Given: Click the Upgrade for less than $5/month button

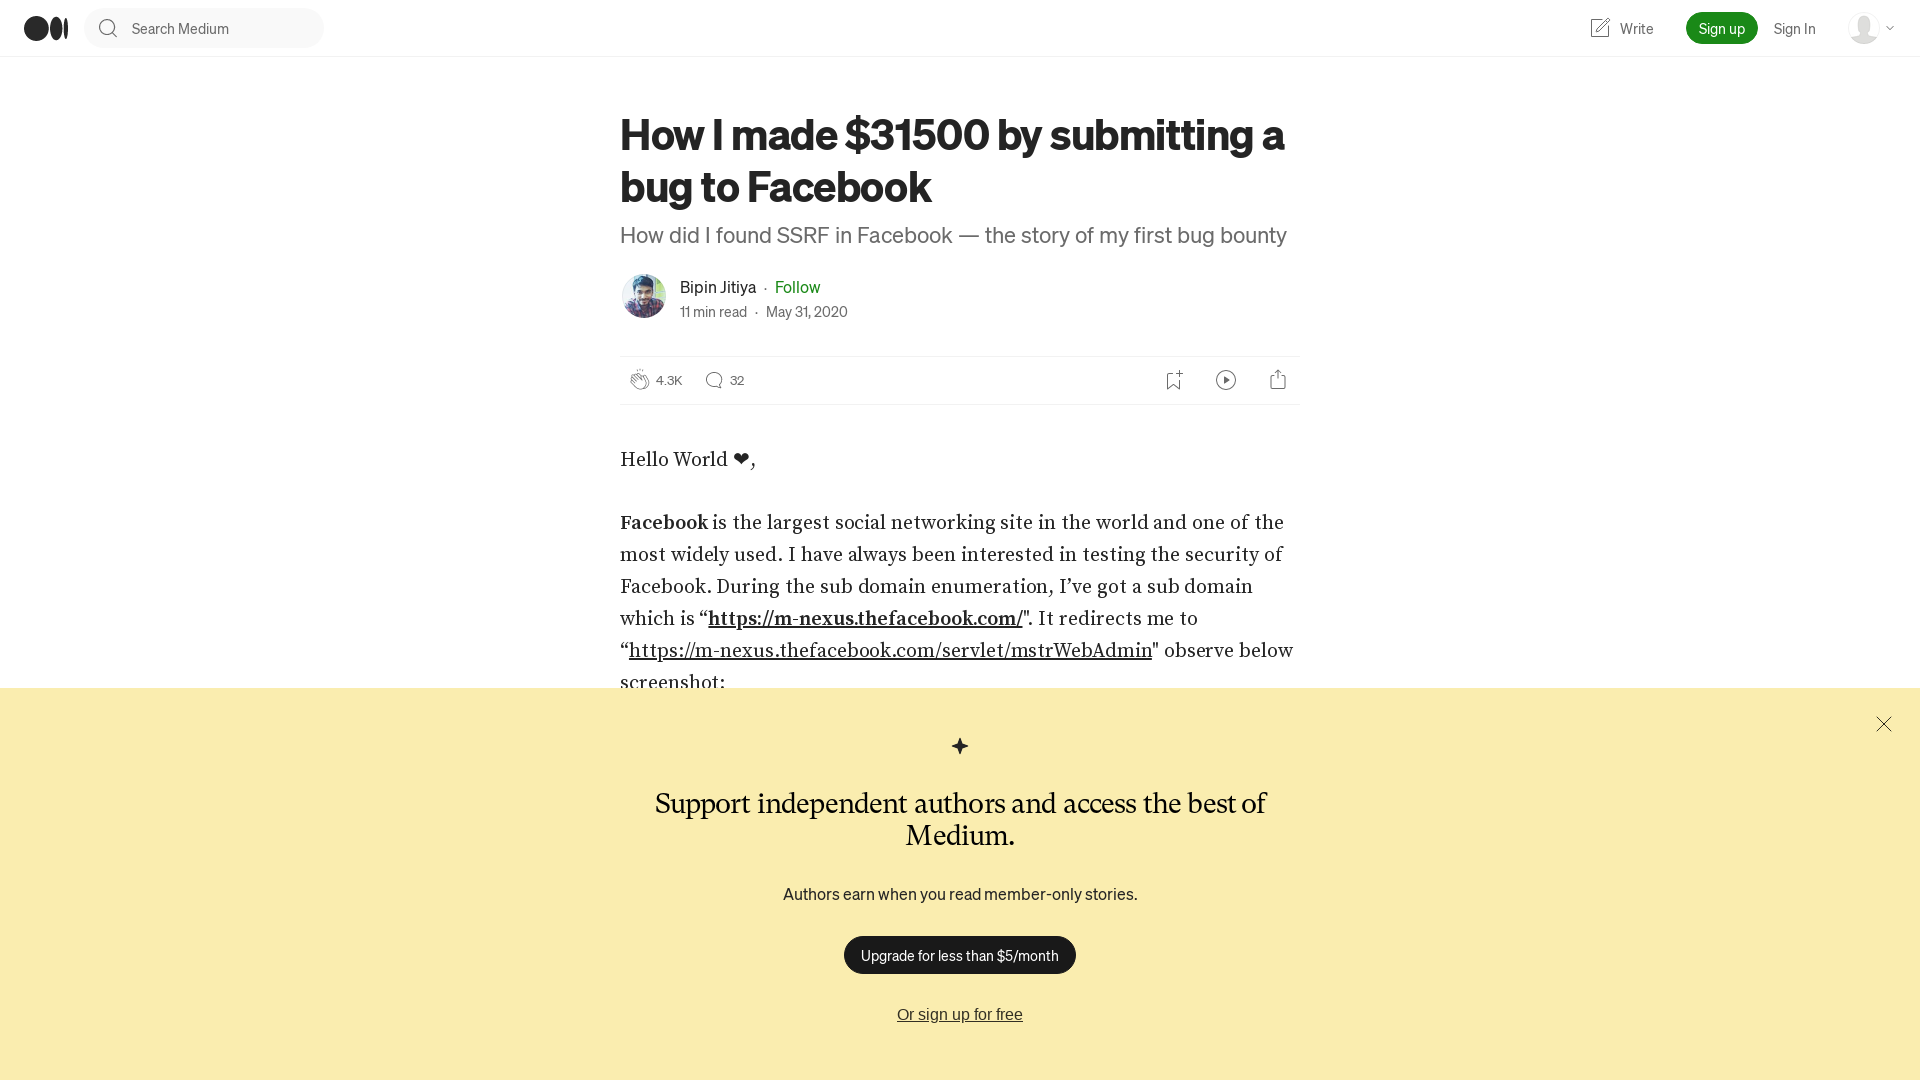Looking at the screenshot, I should tap(960, 956).
